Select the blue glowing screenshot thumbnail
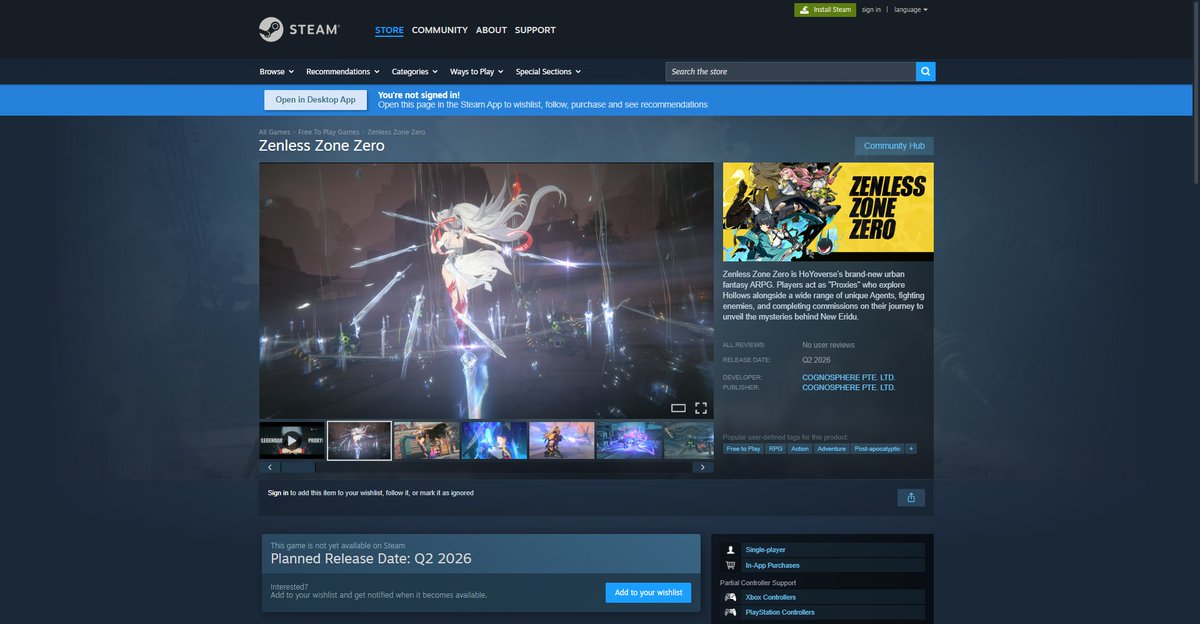The height and width of the screenshot is (624, 1200). [x=494, y=440]
